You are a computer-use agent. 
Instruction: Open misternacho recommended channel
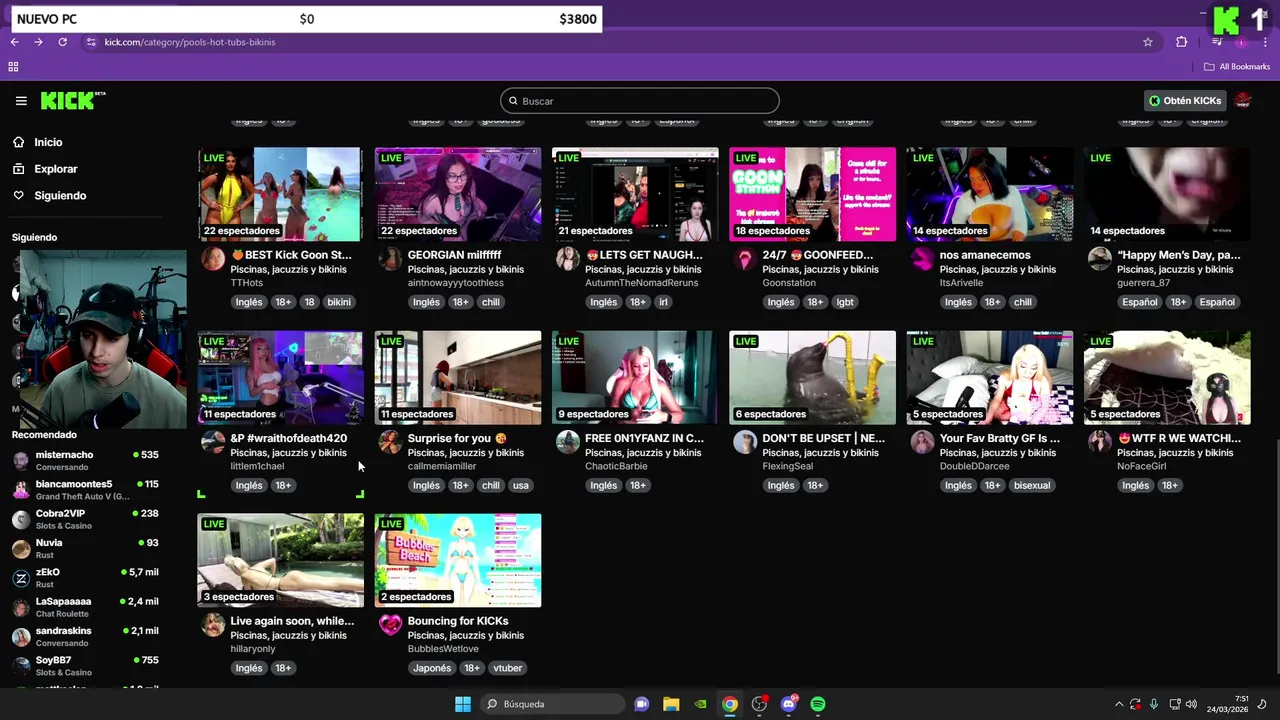click(x=85, y=461)
